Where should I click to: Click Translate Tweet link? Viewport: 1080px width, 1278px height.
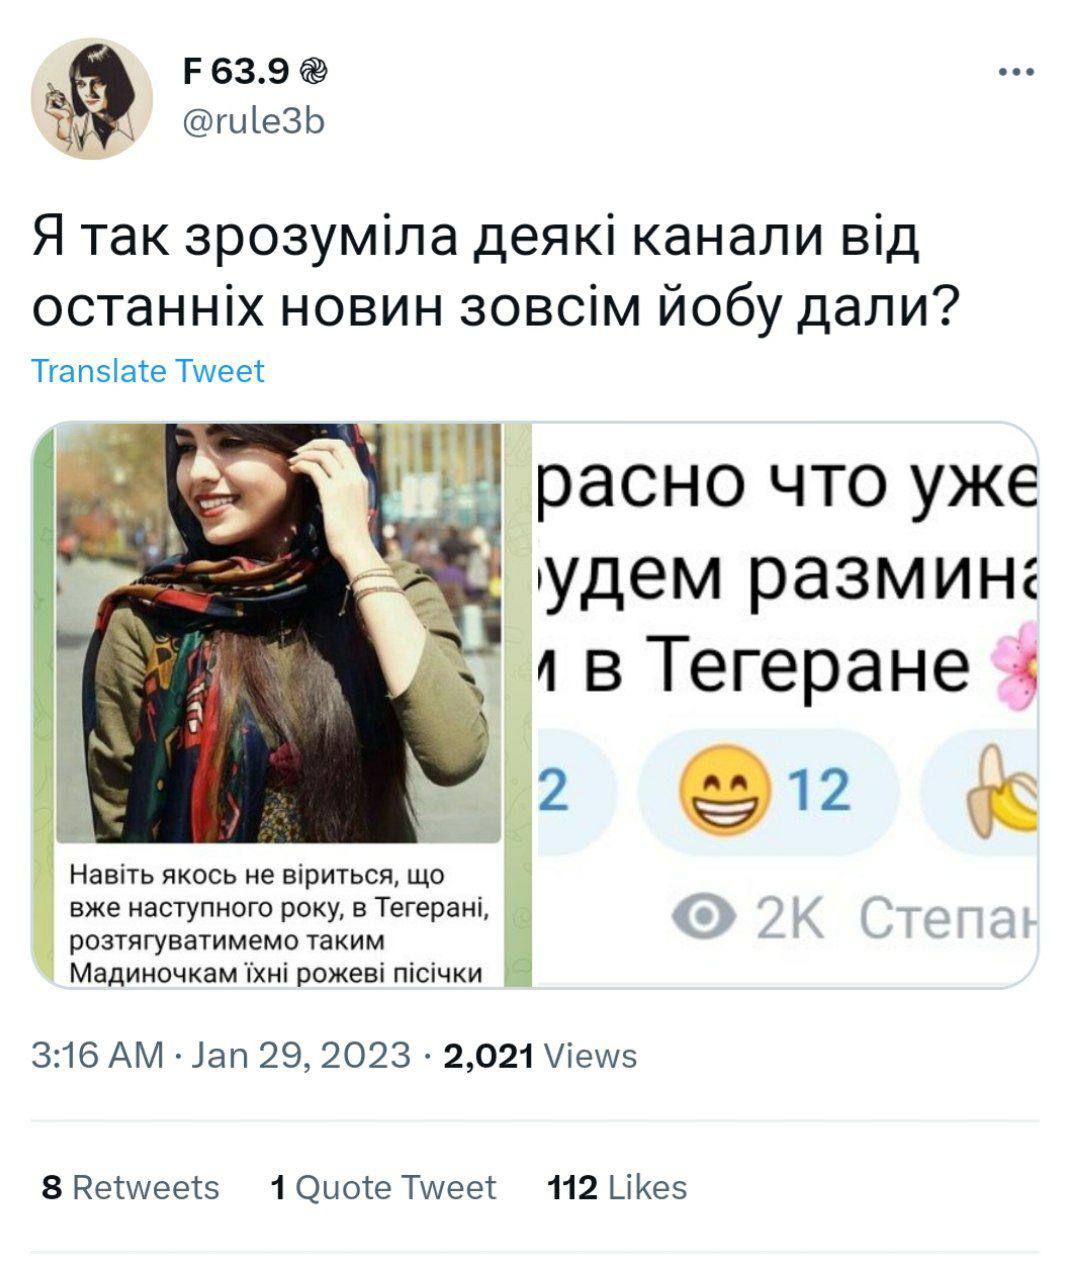click(148, 371)
